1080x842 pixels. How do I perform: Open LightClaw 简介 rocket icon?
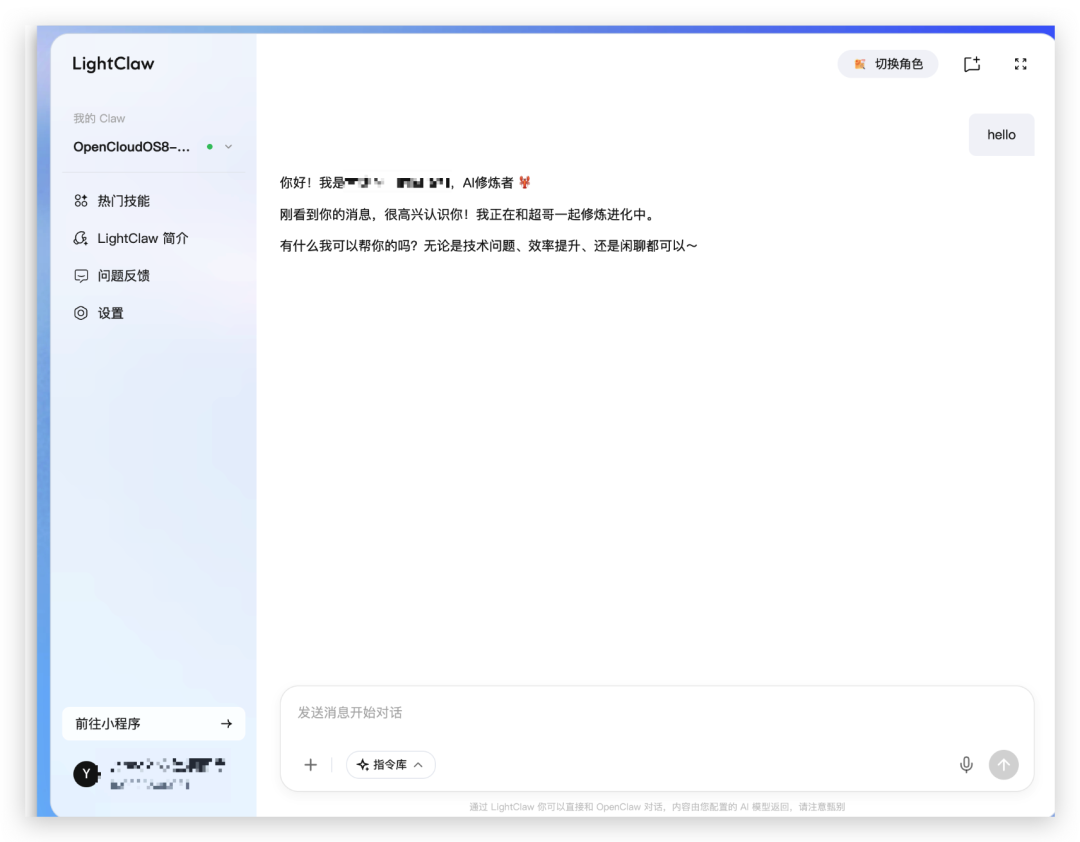pos(81,238)
